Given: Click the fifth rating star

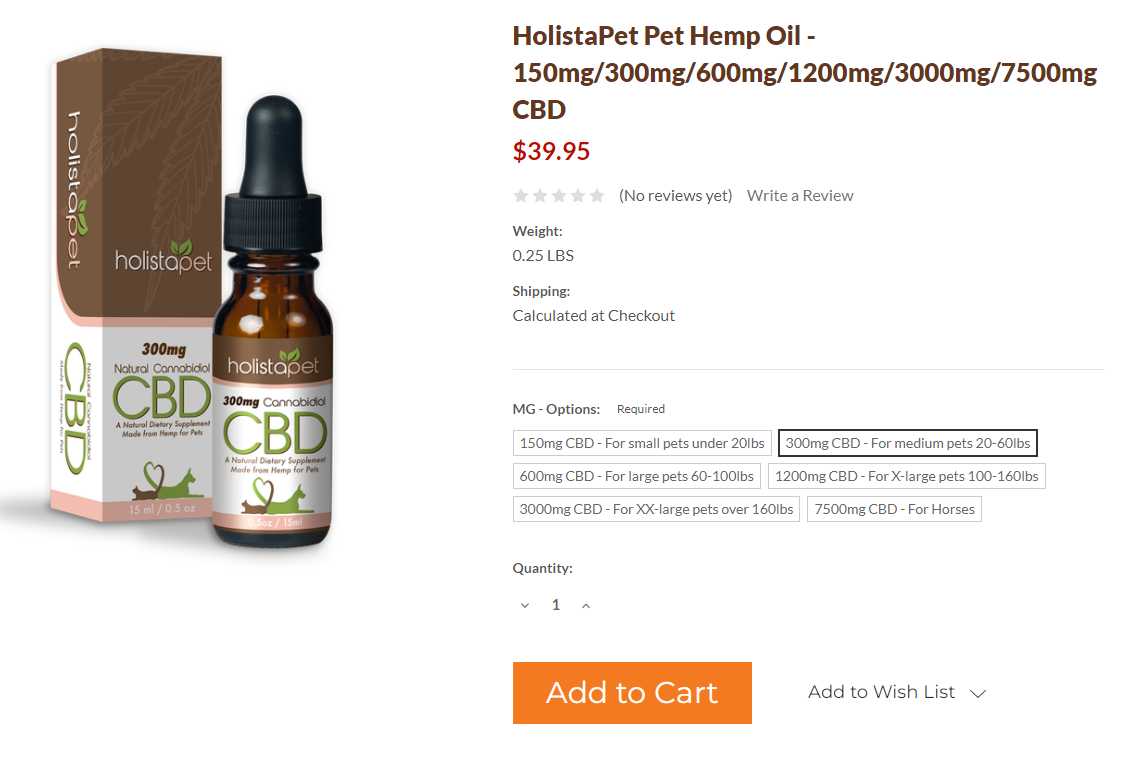Looking at the screenshot, I should (597, 196).
